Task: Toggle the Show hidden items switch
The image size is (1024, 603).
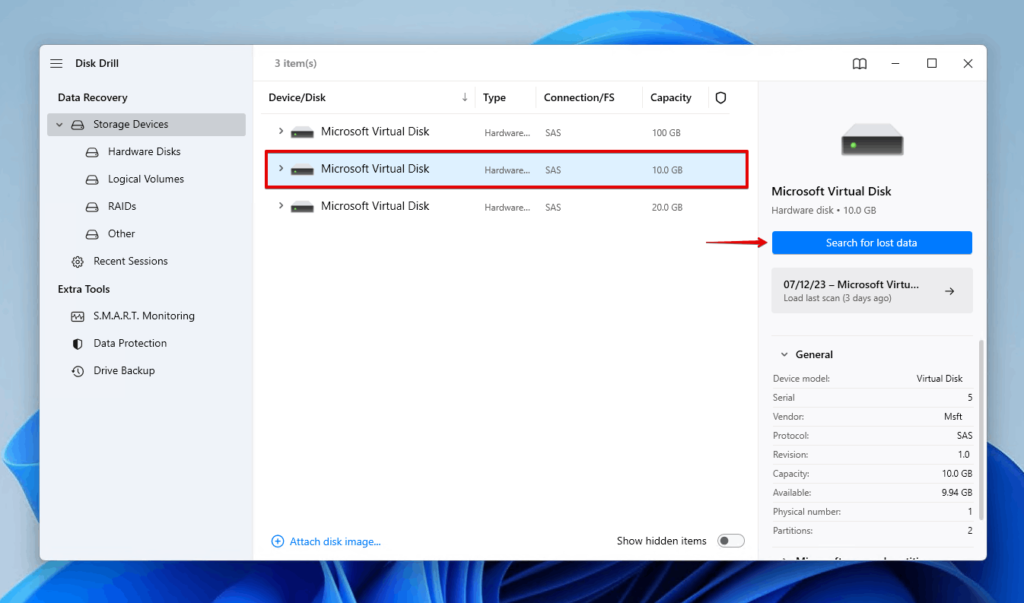Action: click(x=730, y=541)
